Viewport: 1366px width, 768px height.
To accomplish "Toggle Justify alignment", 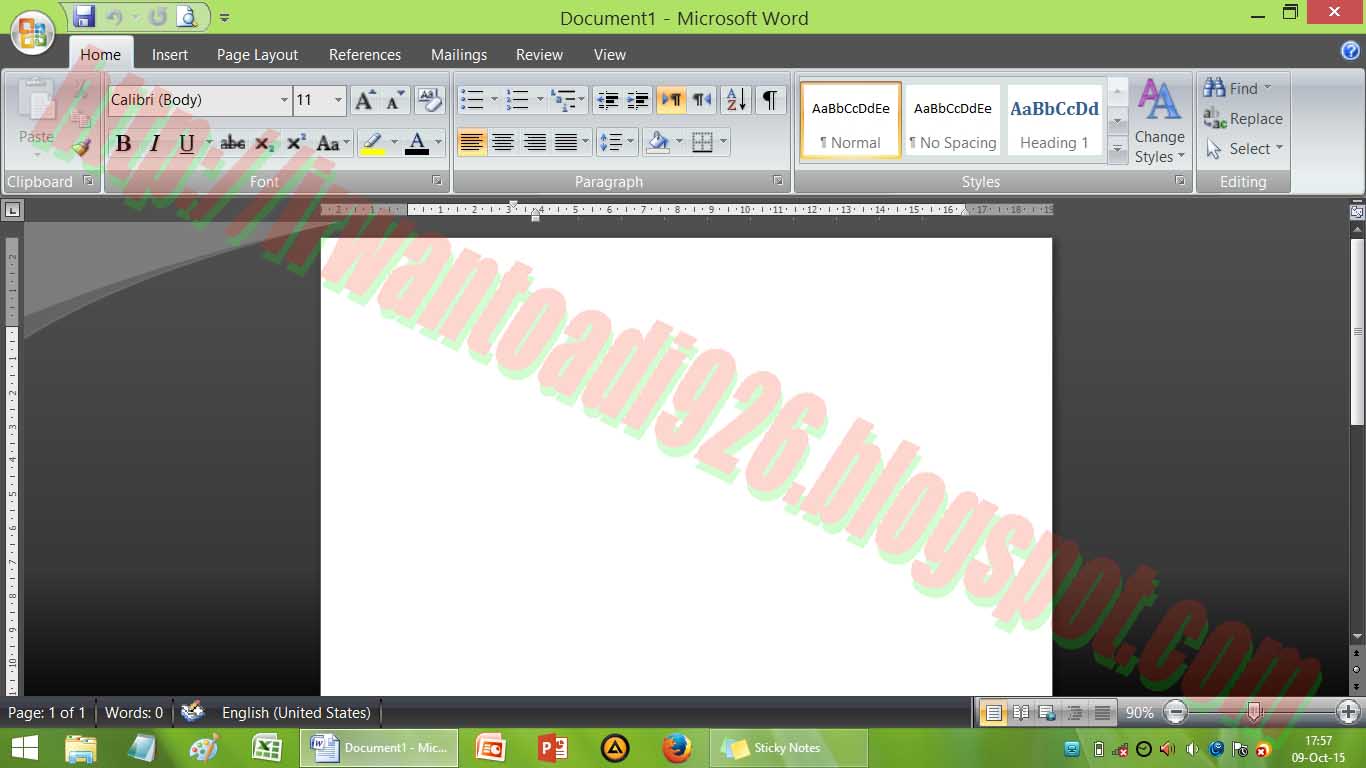I will tap(566, 143).
